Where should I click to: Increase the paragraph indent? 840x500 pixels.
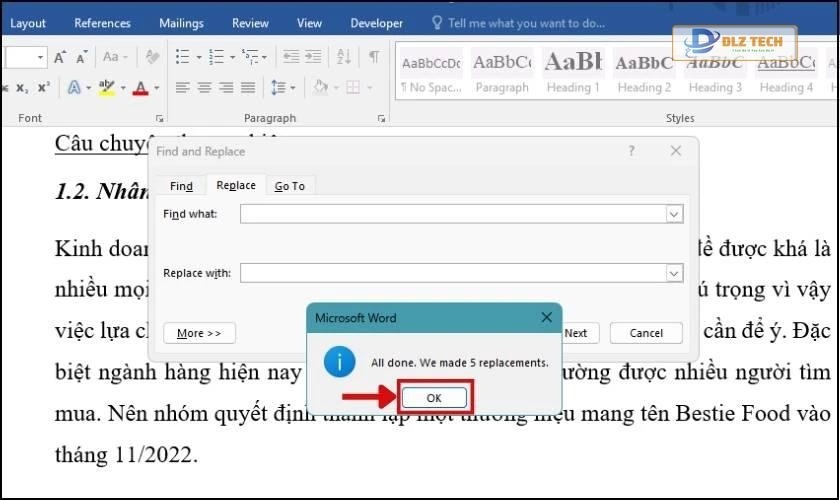tap(314, 57)
